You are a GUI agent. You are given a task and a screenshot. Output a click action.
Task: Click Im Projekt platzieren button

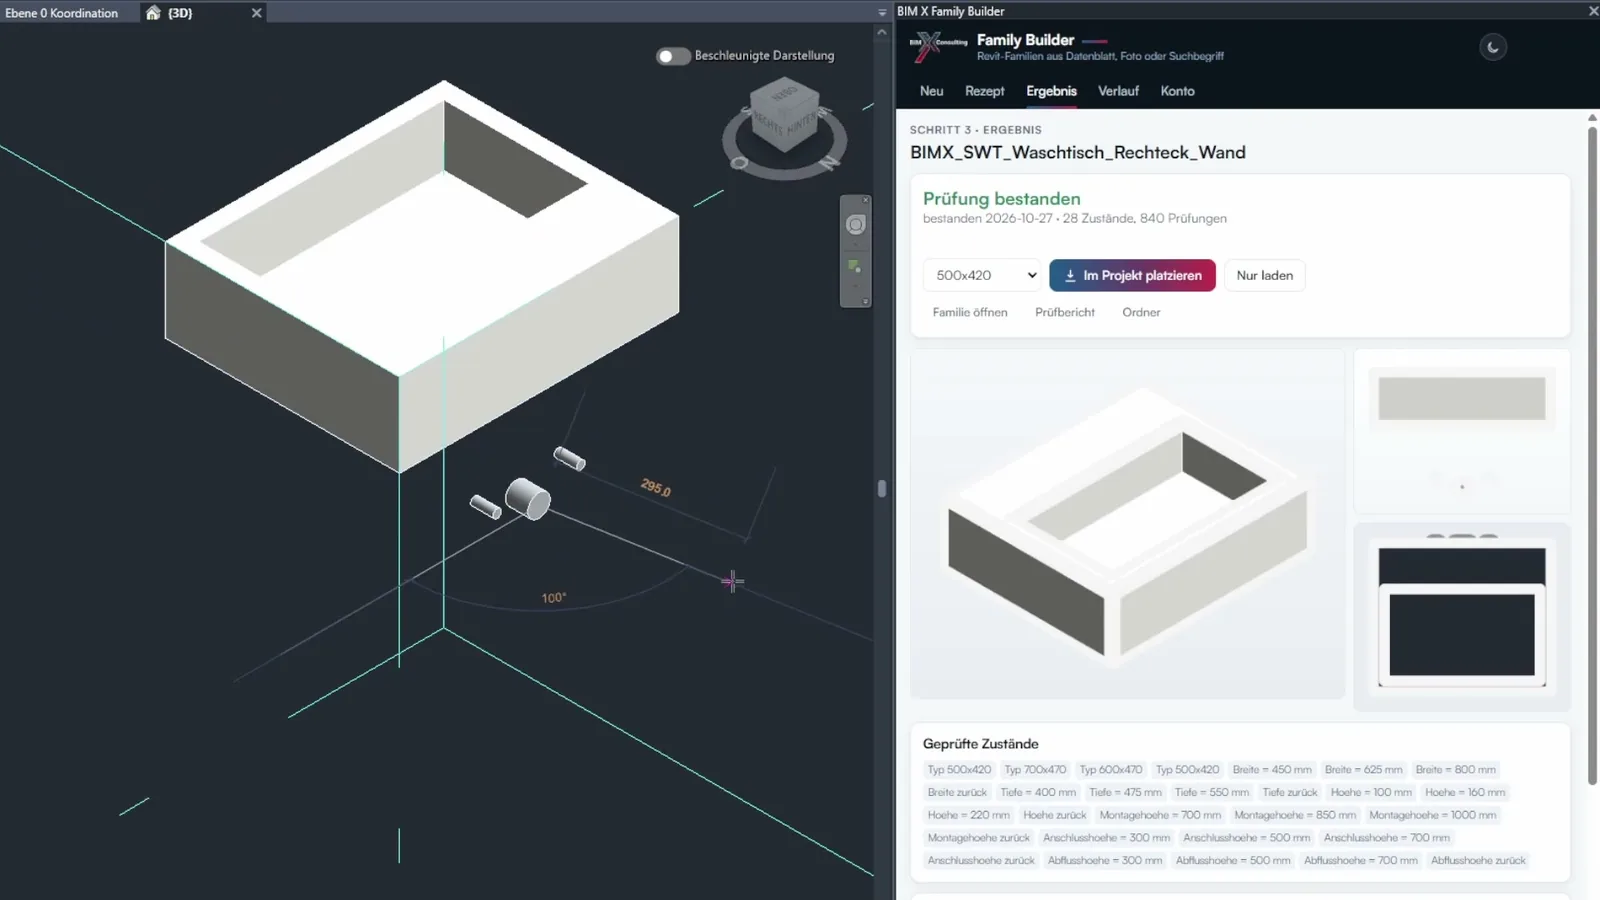coord(1132,275)
